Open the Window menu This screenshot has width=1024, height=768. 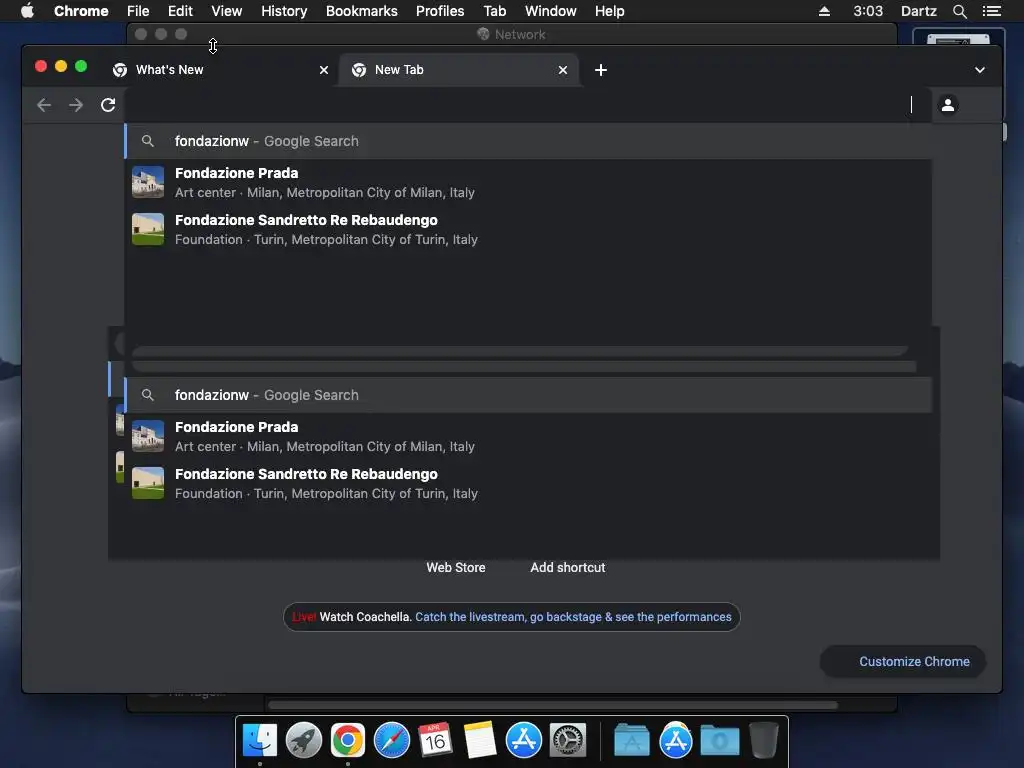(551, 11)
